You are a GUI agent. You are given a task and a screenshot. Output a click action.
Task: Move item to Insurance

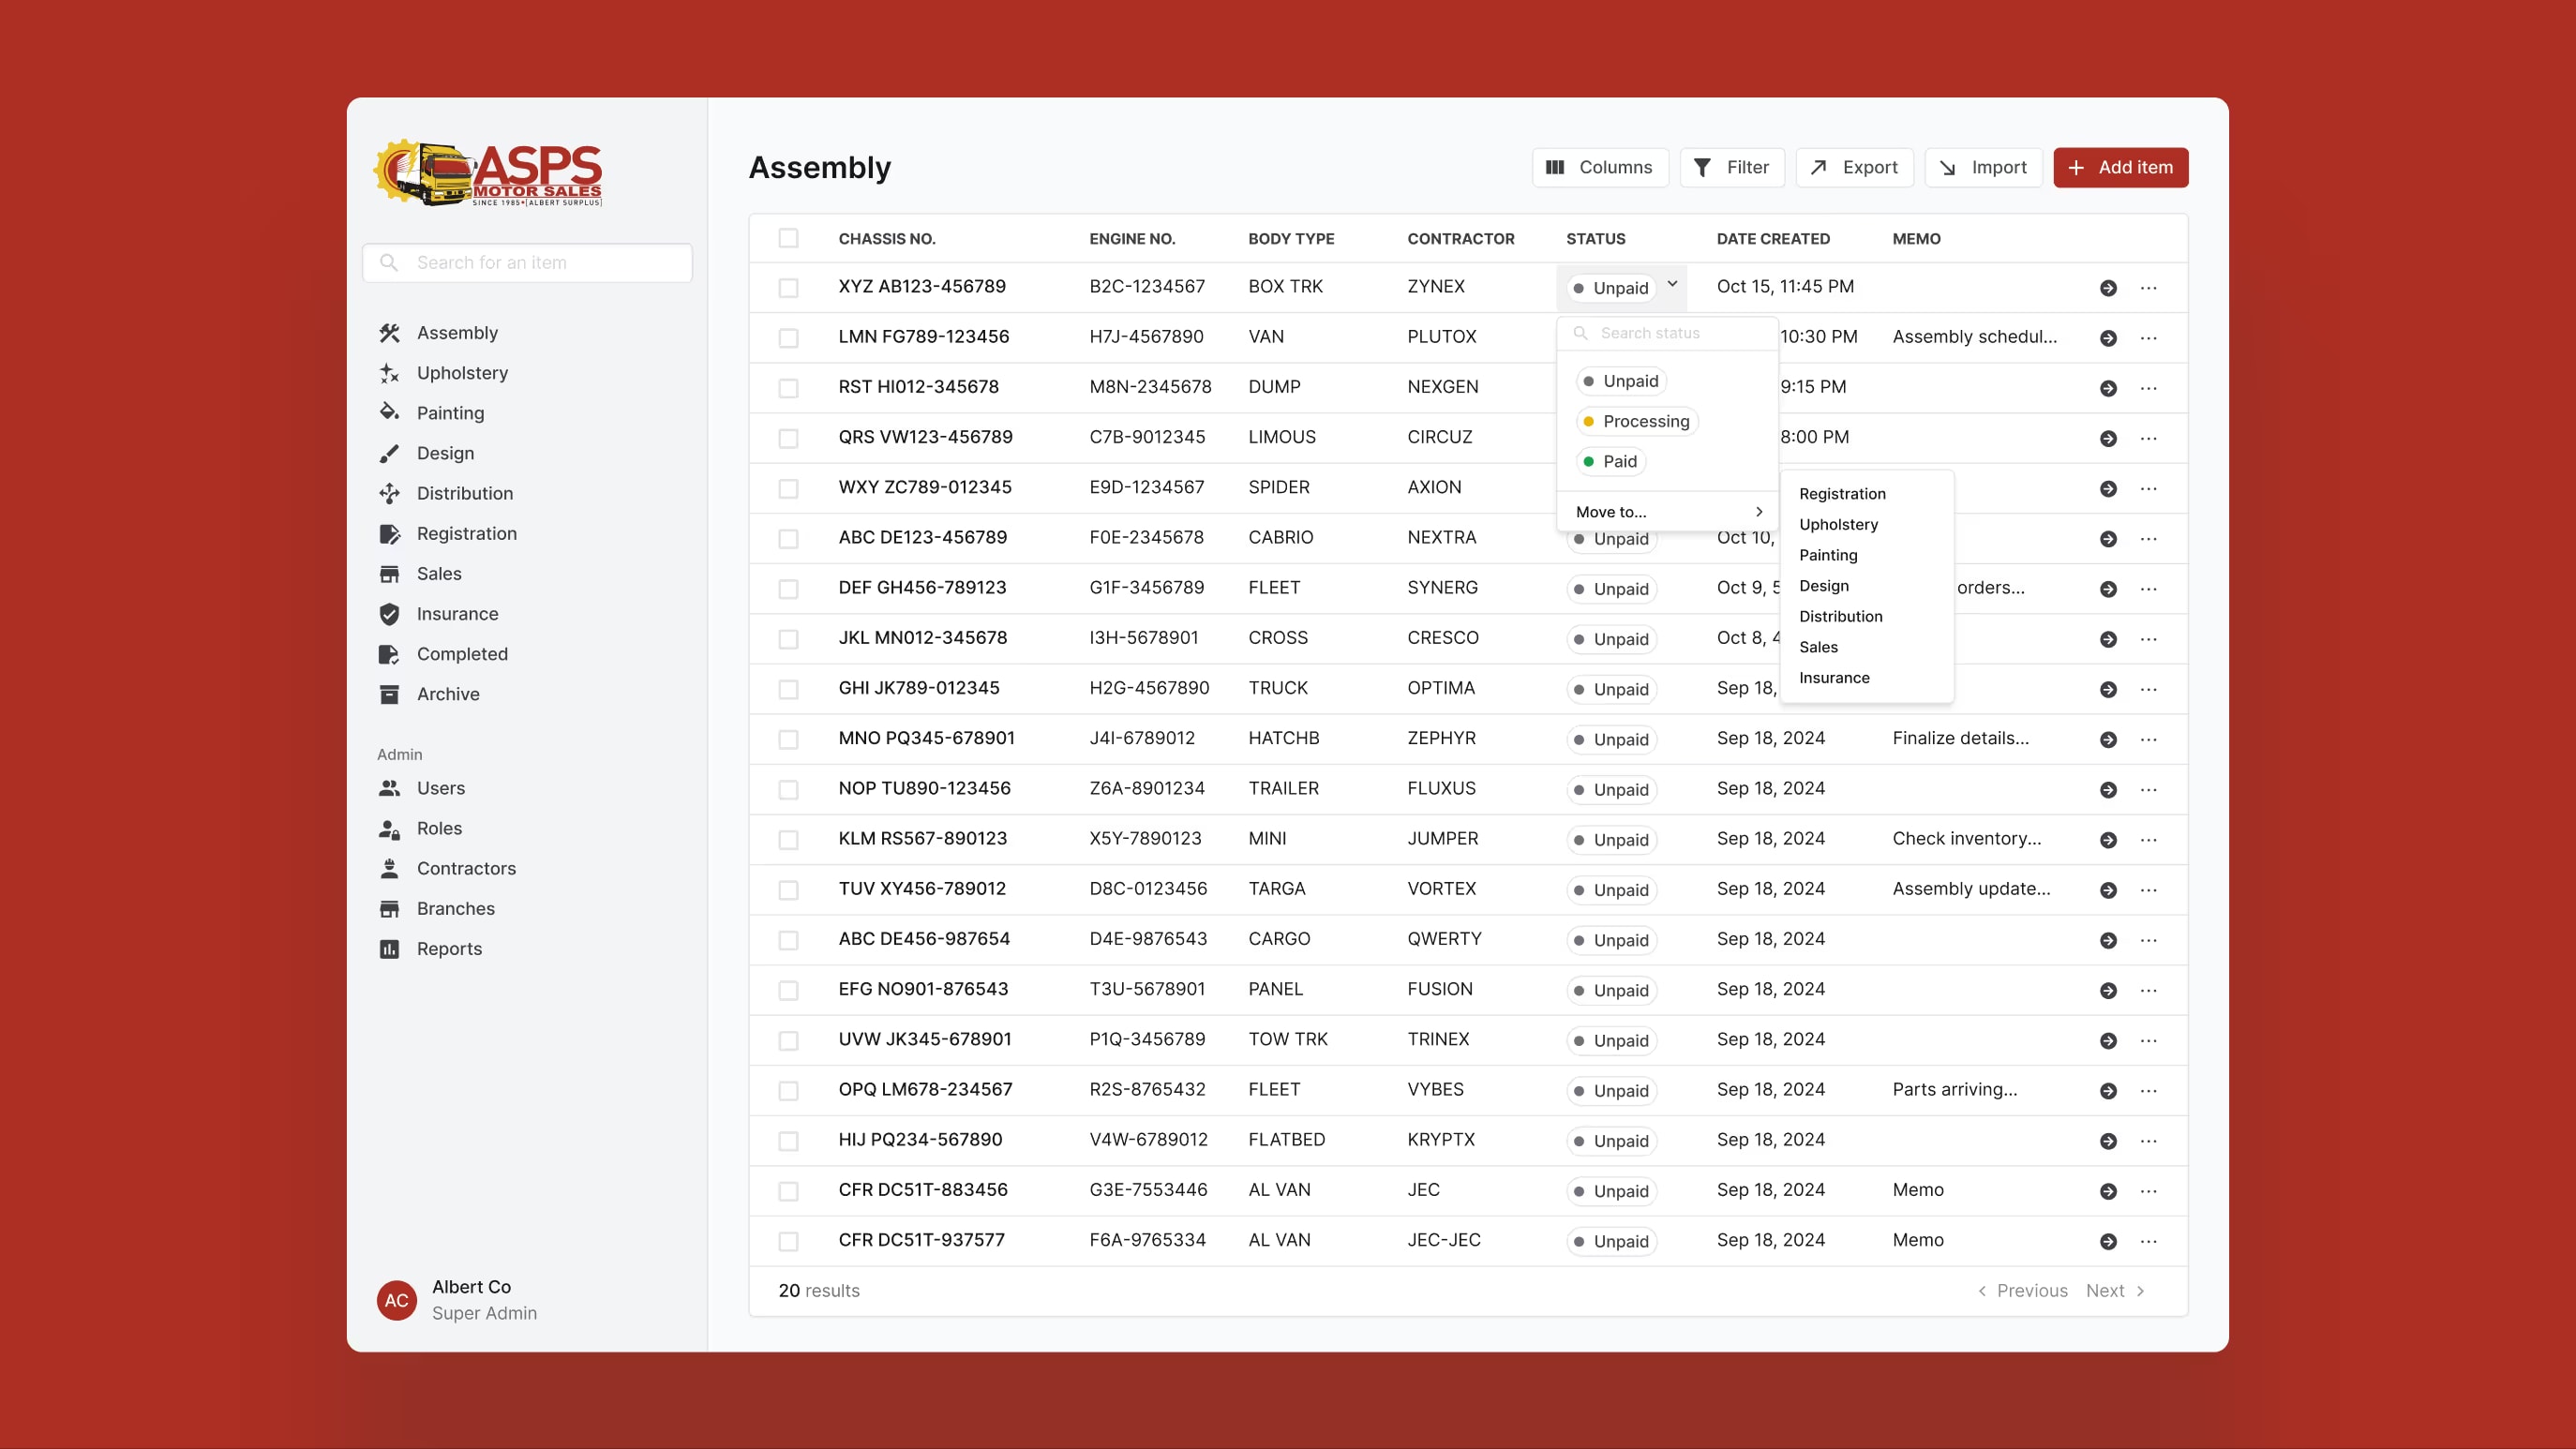click(1834, 677)
